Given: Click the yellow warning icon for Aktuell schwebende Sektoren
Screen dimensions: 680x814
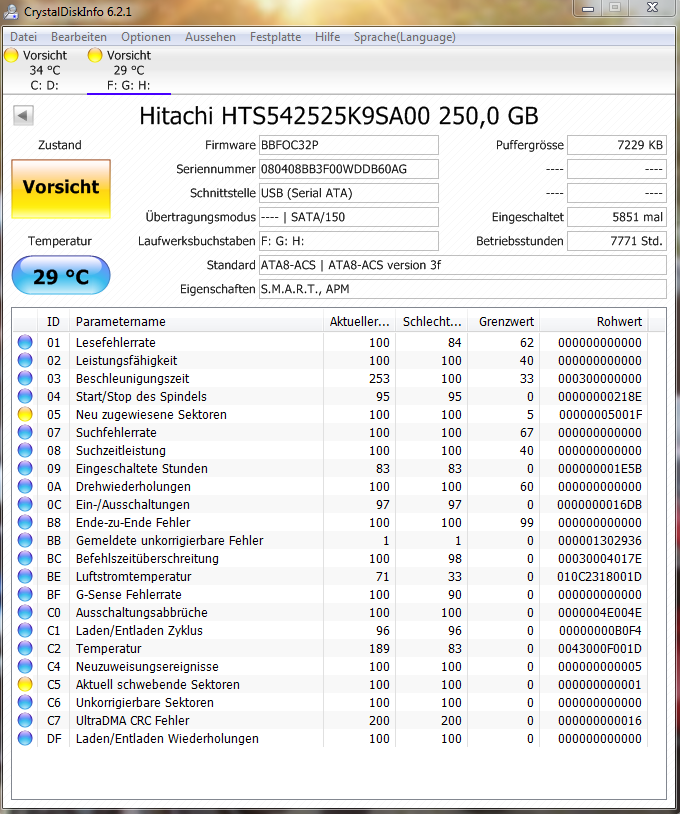Looking at the screenshot, I should tap(25, 684).
